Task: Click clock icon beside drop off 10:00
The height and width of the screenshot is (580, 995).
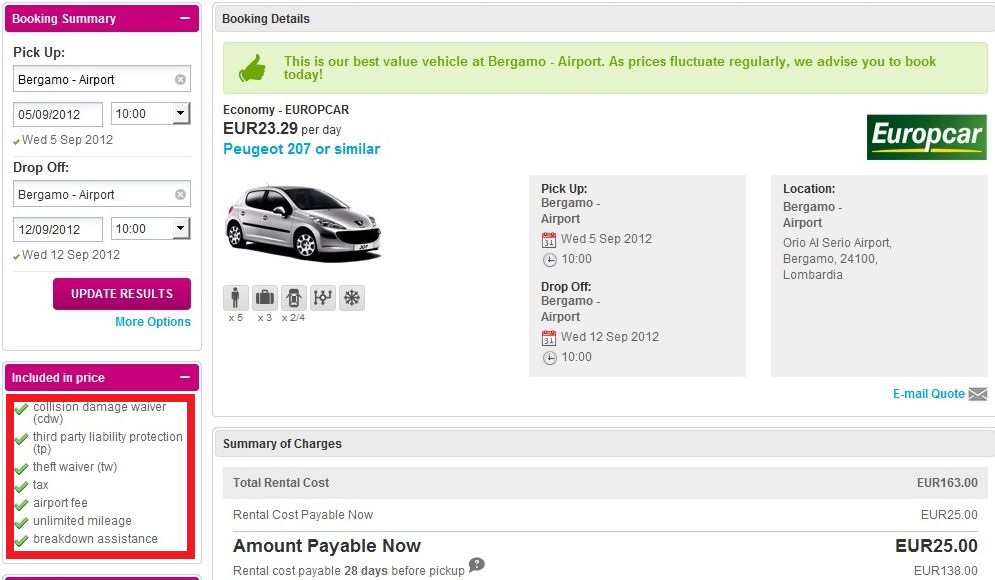Action: coord(550,357)
